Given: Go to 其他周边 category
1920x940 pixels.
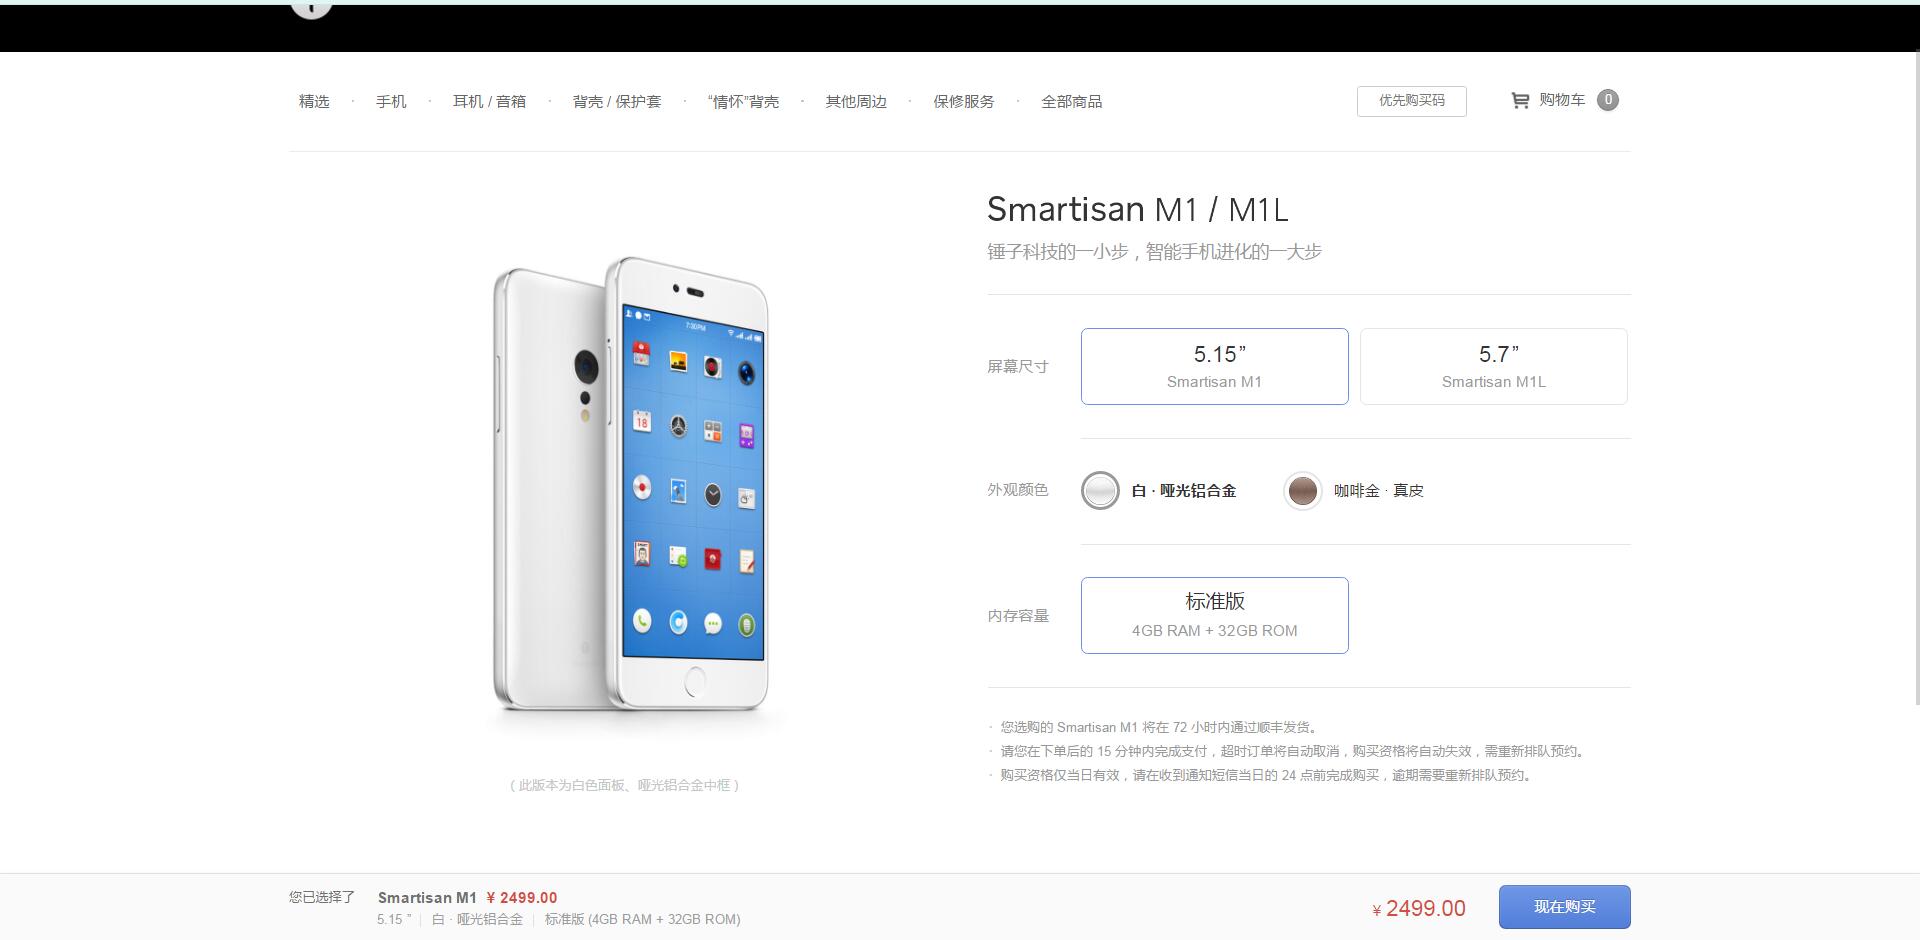Looking at the screenshot, I should pos(856,101).
